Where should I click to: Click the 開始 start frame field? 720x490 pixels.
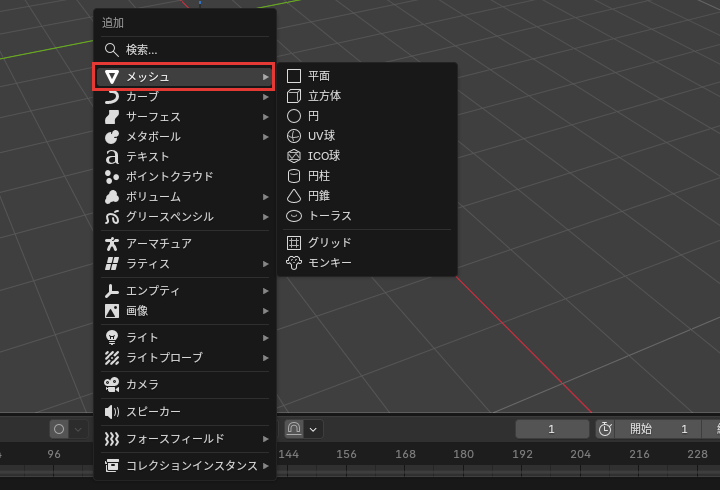tap(658, 429)
